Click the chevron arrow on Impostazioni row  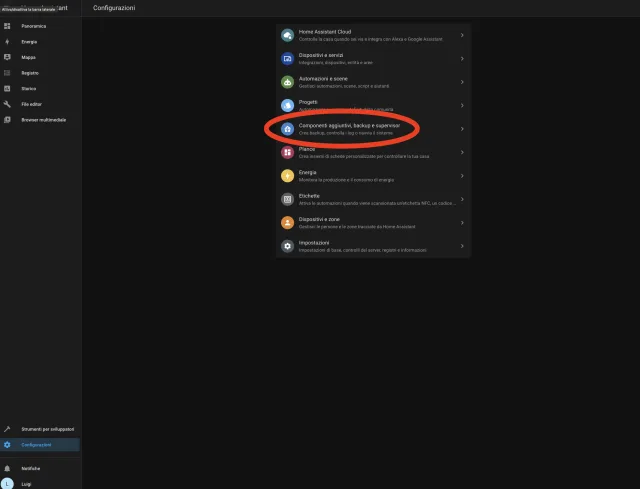tap(461, 245)
